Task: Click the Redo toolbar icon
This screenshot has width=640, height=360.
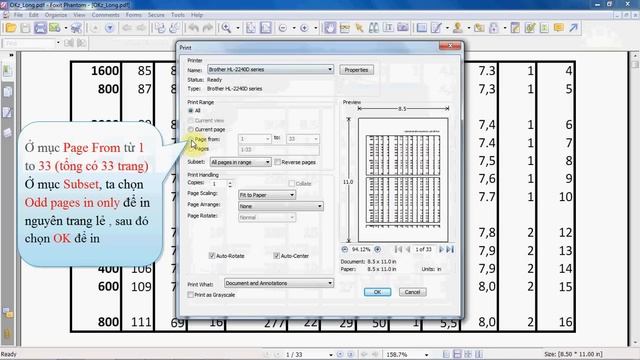Action: tap(208, 28)
